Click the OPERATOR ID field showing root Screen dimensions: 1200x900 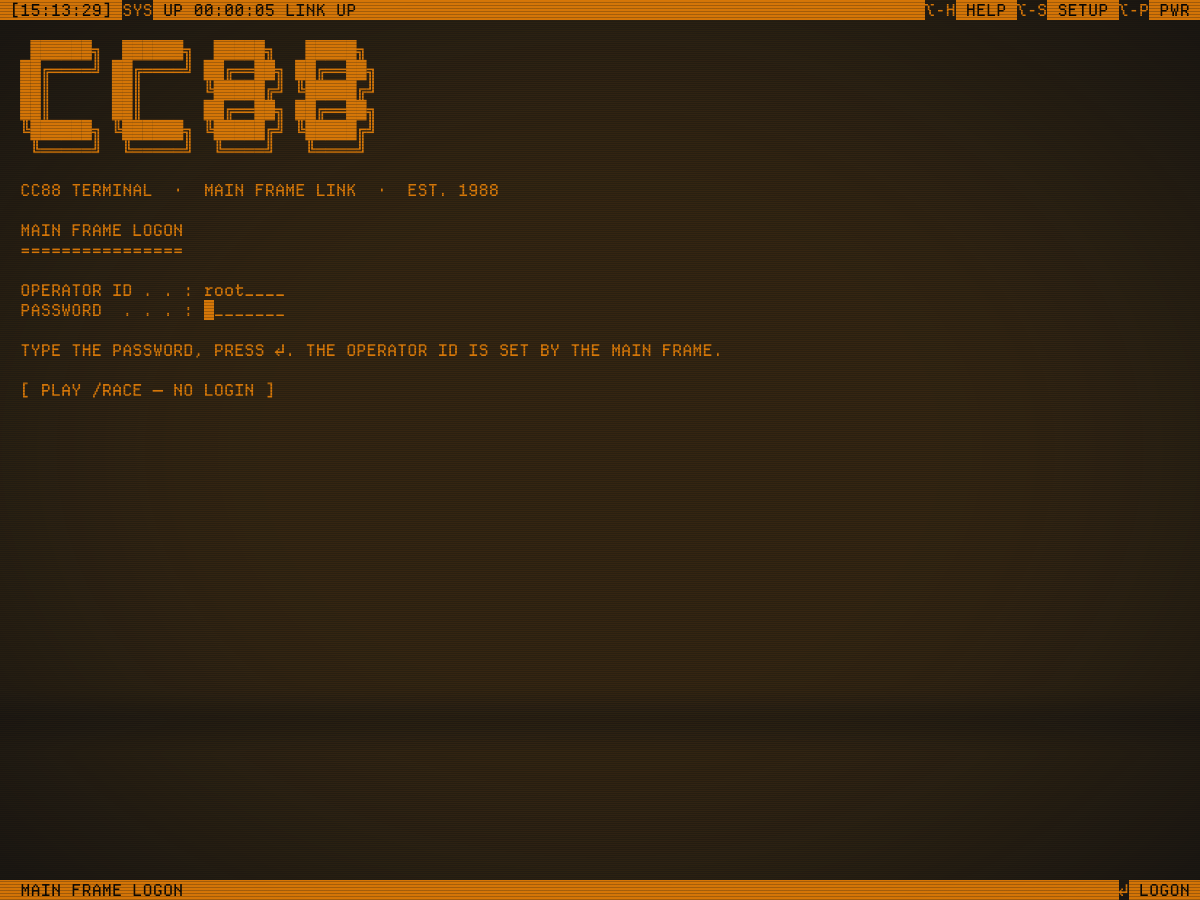coord(244,290)
